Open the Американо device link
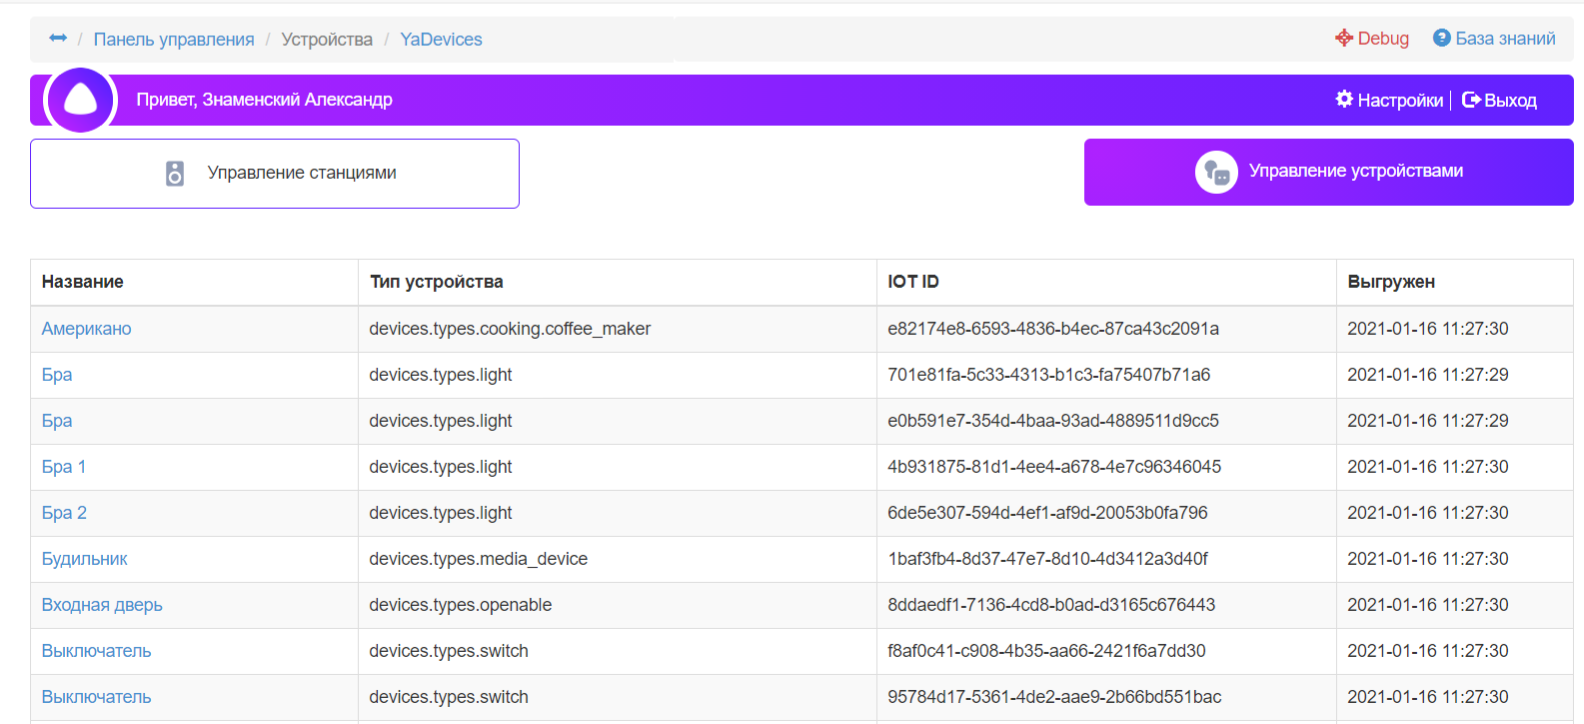 tap(86, 329)
